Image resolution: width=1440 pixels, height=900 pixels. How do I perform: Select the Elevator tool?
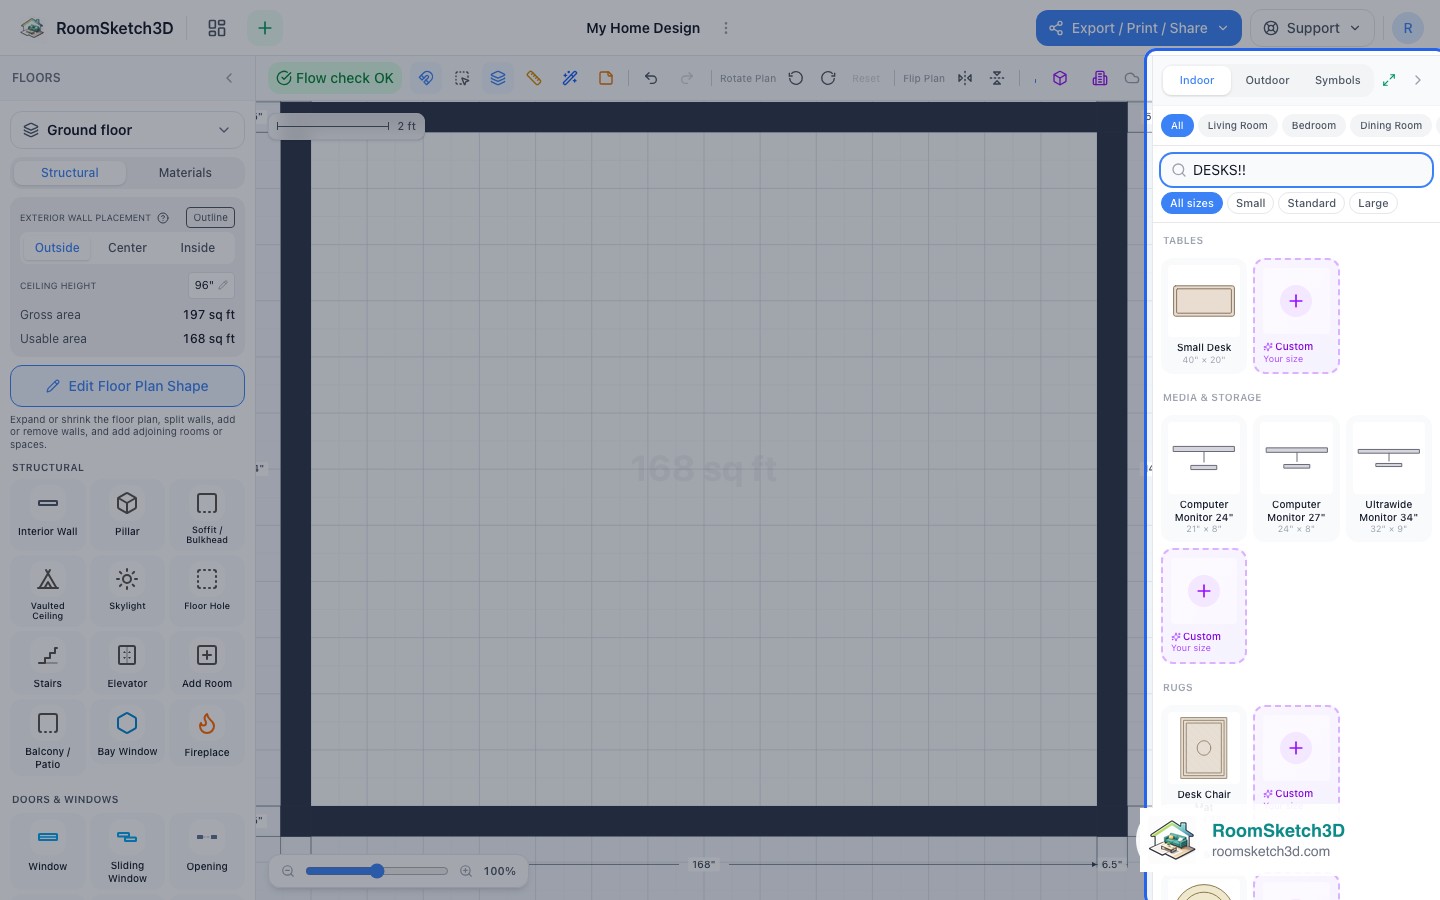(x=127, y=666)
